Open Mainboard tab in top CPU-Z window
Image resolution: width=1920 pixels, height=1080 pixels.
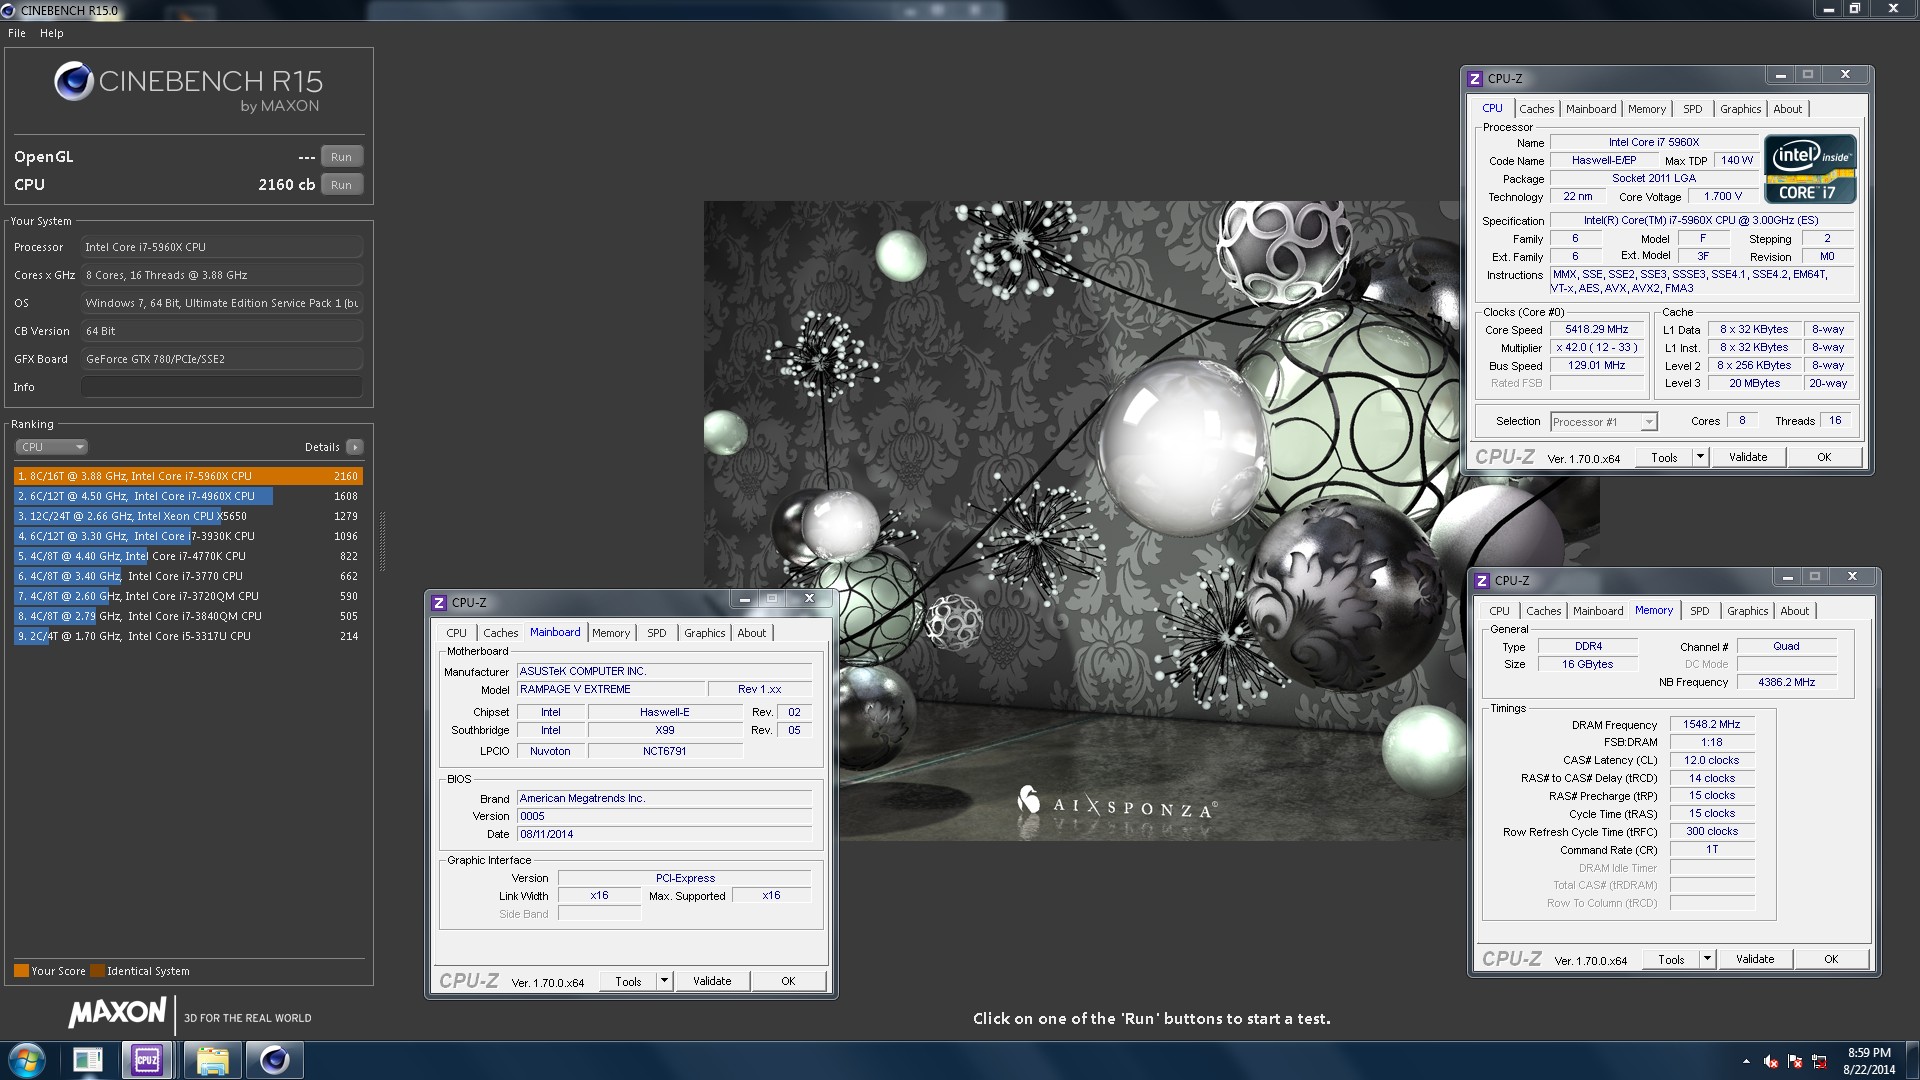coord(1591,109)
